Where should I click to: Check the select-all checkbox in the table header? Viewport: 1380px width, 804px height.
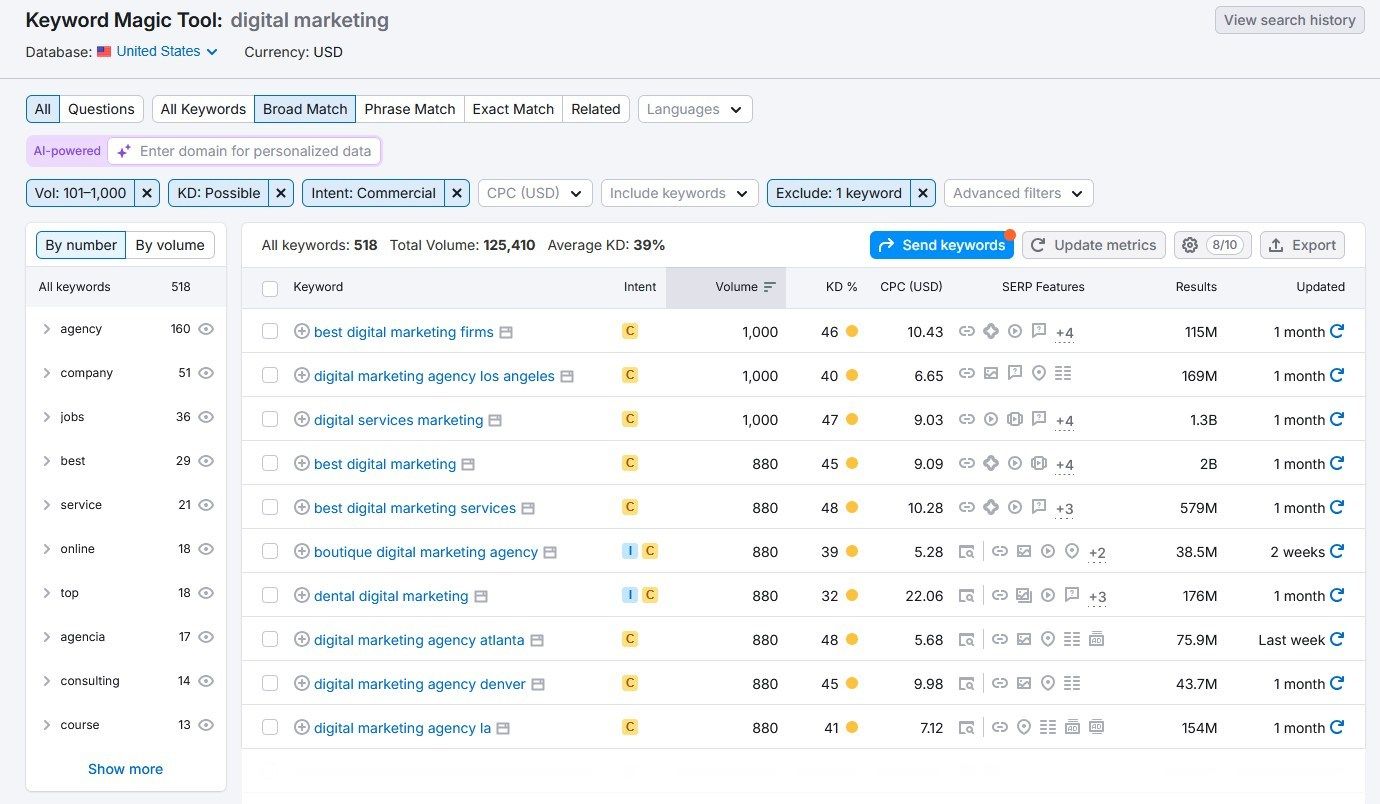[270, 287]
